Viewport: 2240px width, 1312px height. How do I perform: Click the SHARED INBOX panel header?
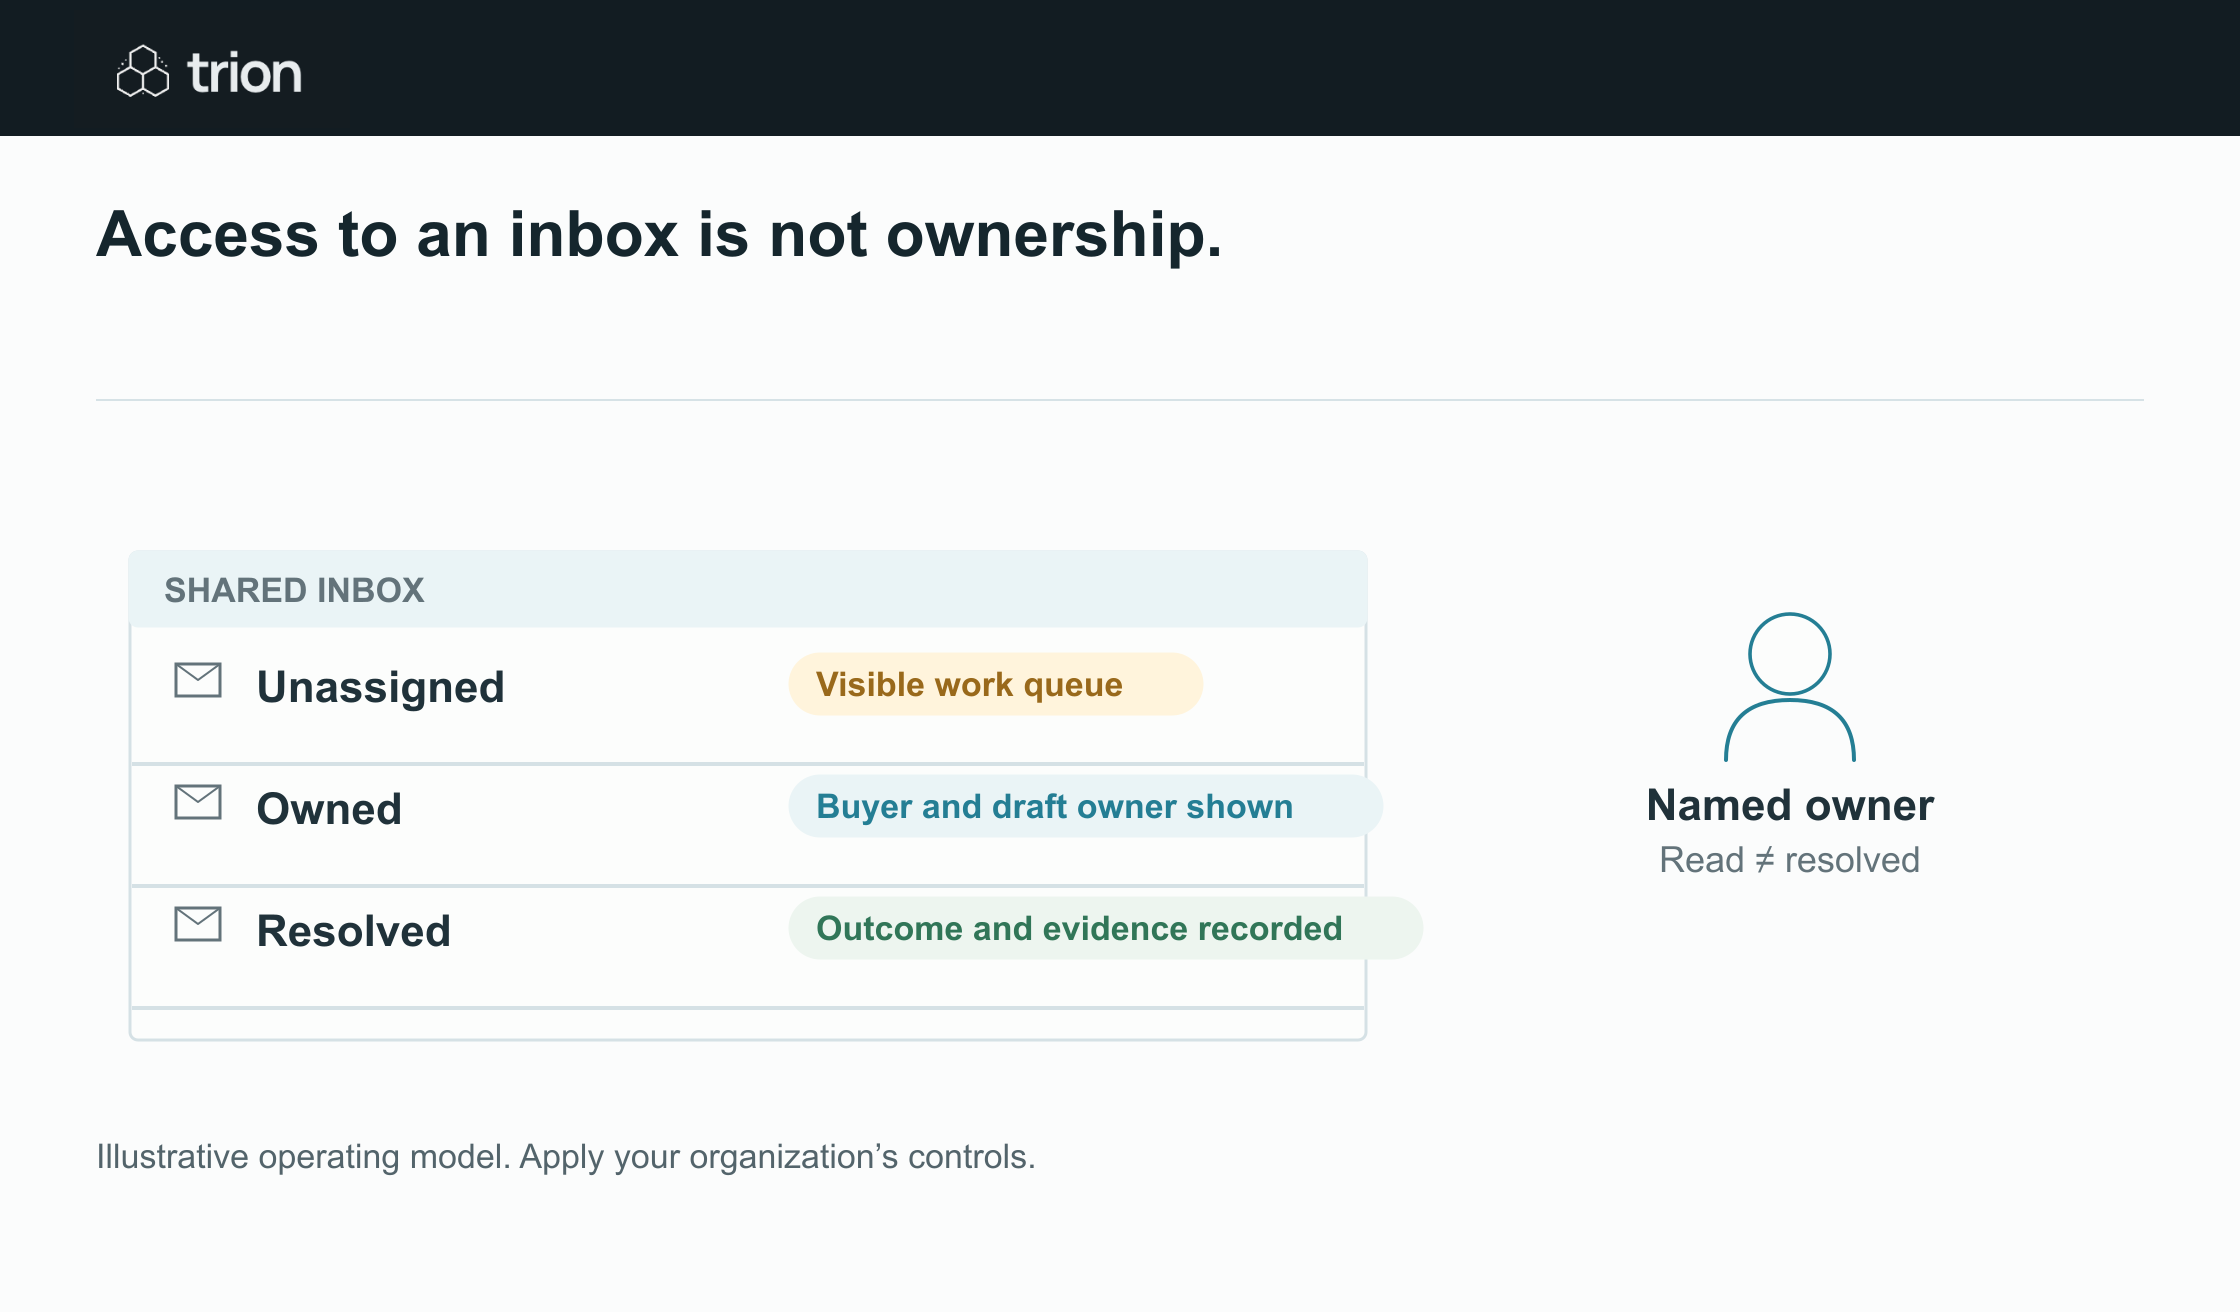[748, 589]
